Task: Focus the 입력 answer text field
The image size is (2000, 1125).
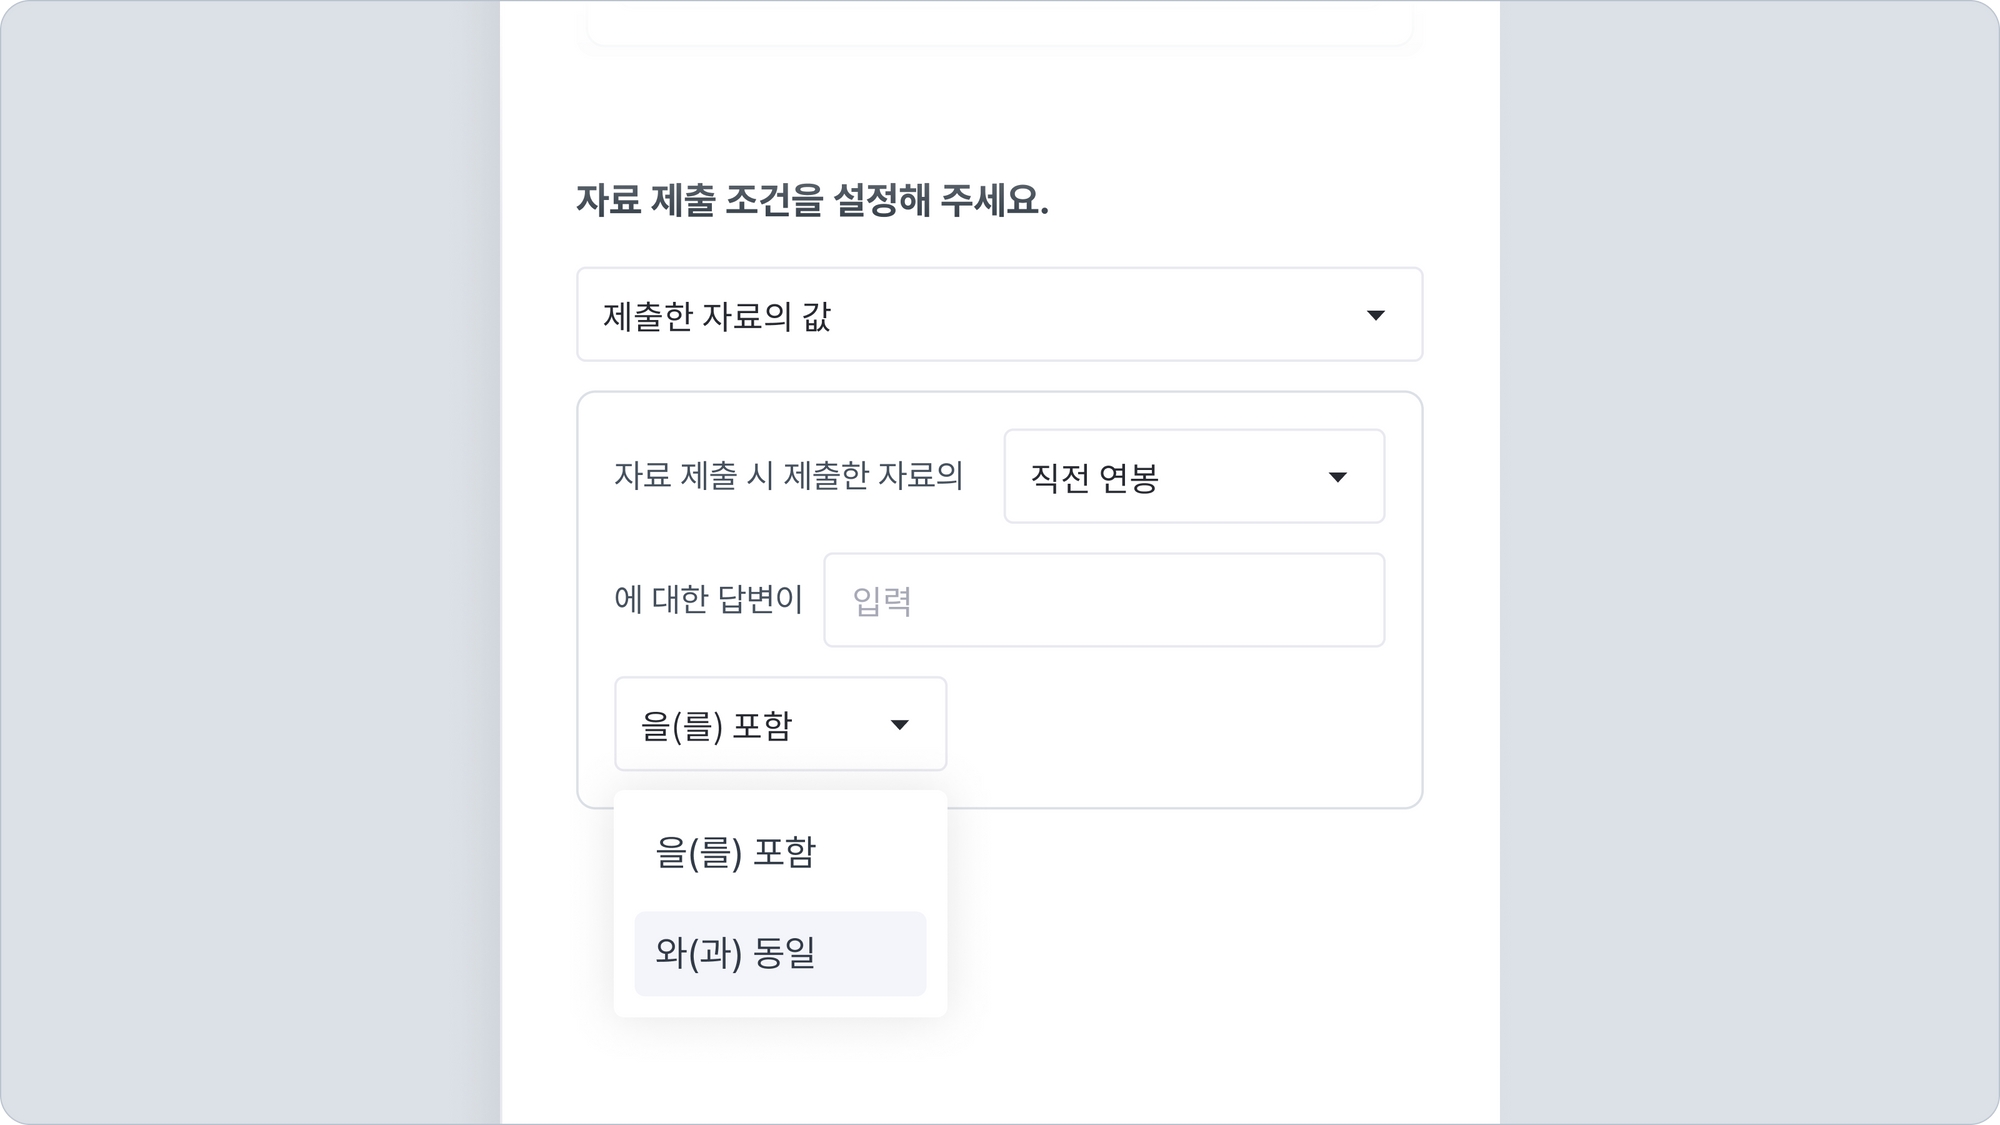Action: pyautogui.click(x=1104, y=600)
